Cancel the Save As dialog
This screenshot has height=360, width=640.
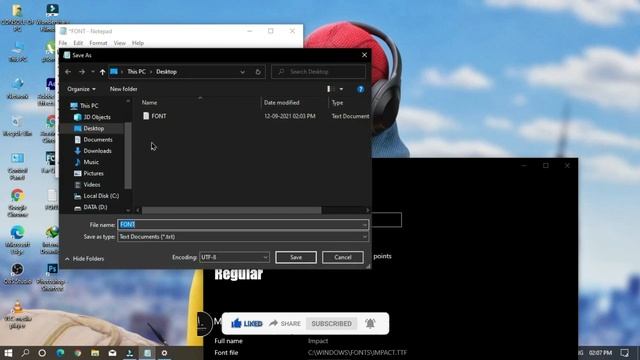tap(343, 257)
